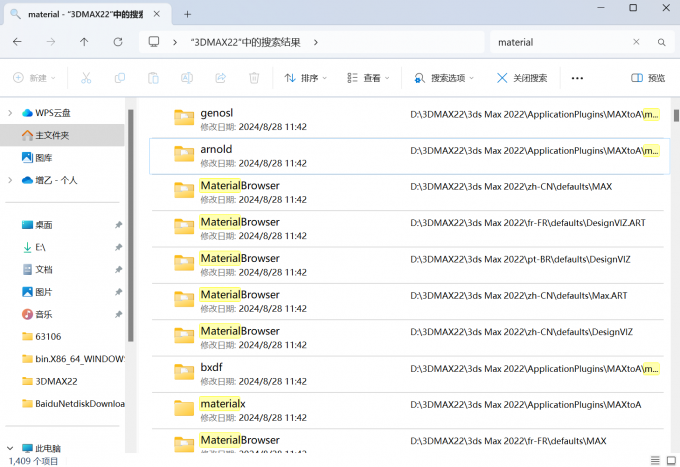Click the magnifier search icon
Viewport: 680px width, 467px height.
[x=661, y=42]
